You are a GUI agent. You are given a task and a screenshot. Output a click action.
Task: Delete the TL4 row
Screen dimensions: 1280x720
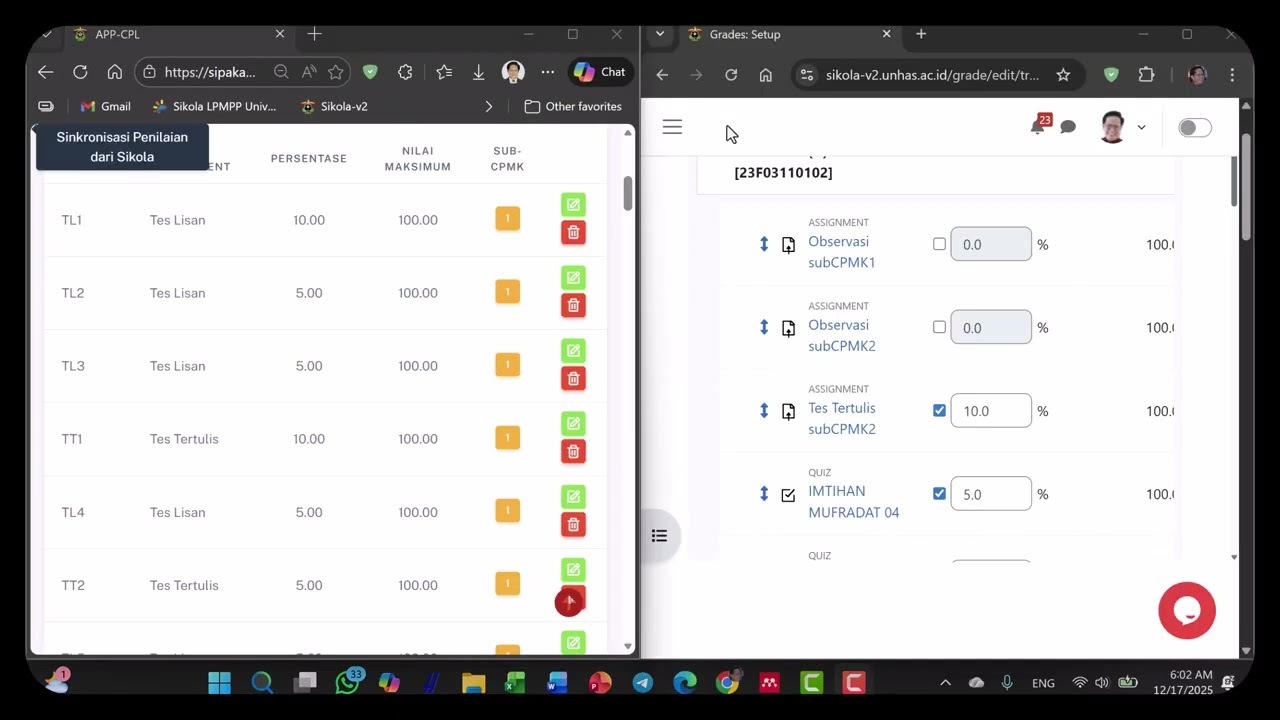pyautogui.click(x=573, y=525)
